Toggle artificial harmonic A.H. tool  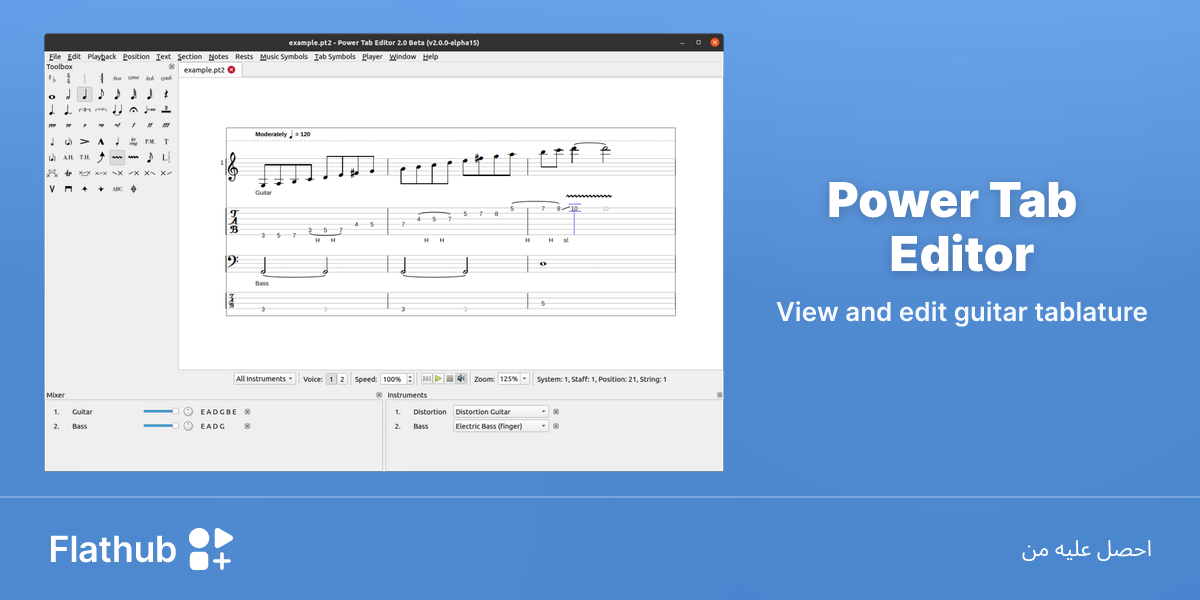[68, 158]
